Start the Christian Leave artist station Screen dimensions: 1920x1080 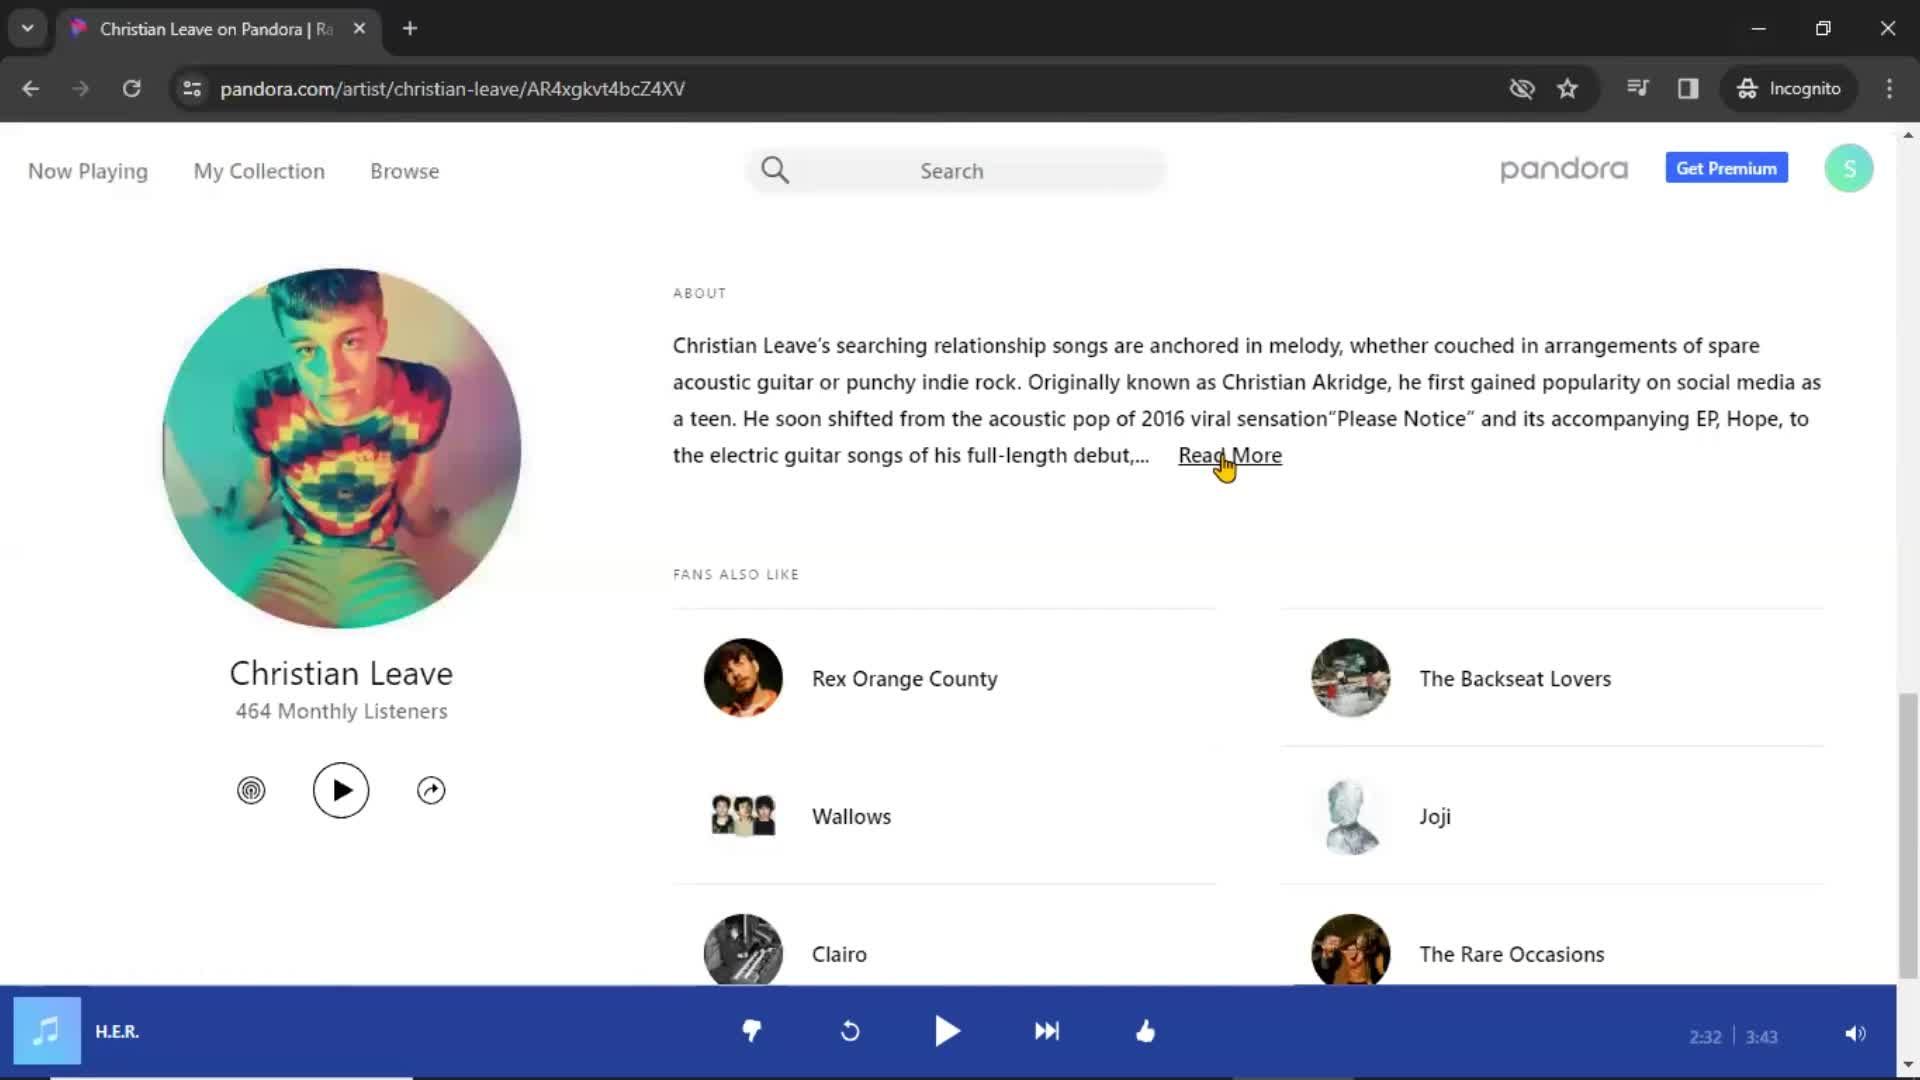coord(251,790)
